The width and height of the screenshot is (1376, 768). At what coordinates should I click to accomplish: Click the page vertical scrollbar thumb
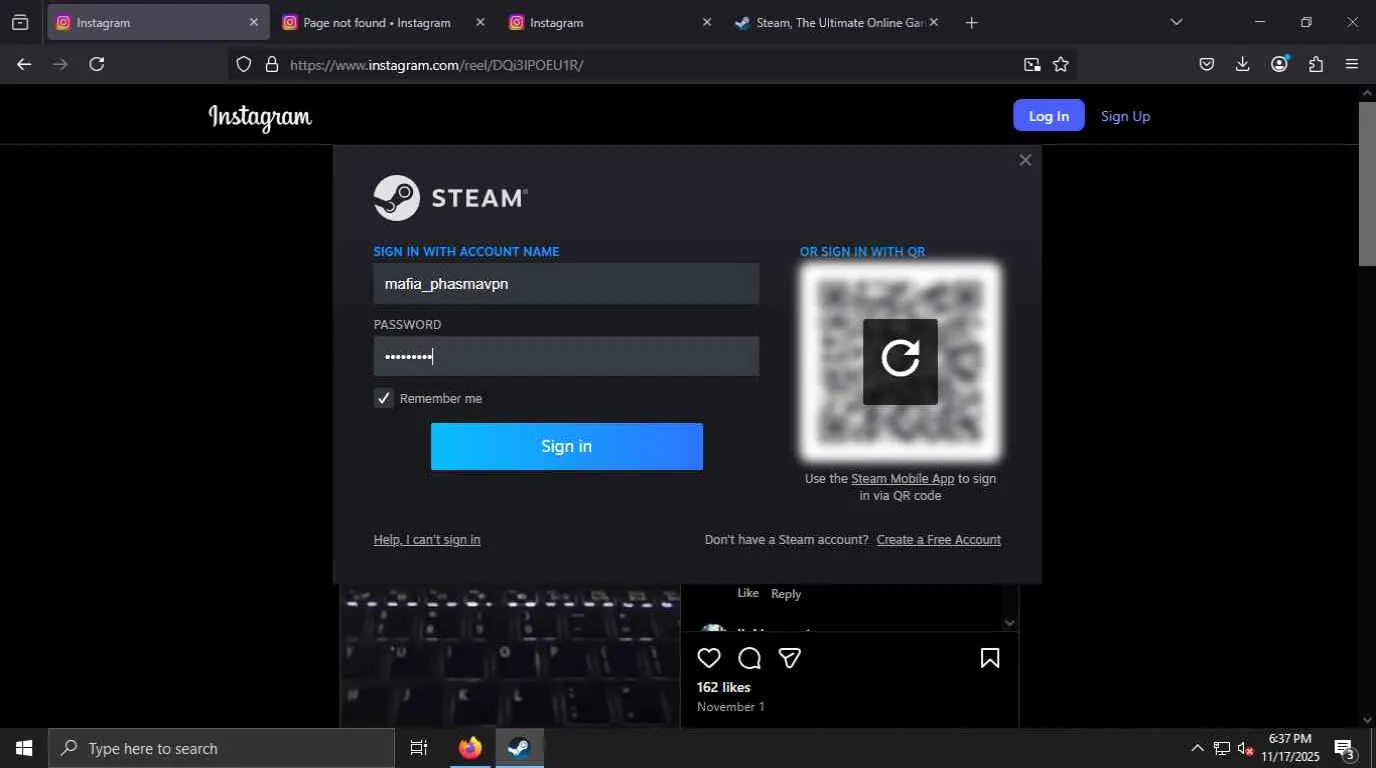point(1367,183)
